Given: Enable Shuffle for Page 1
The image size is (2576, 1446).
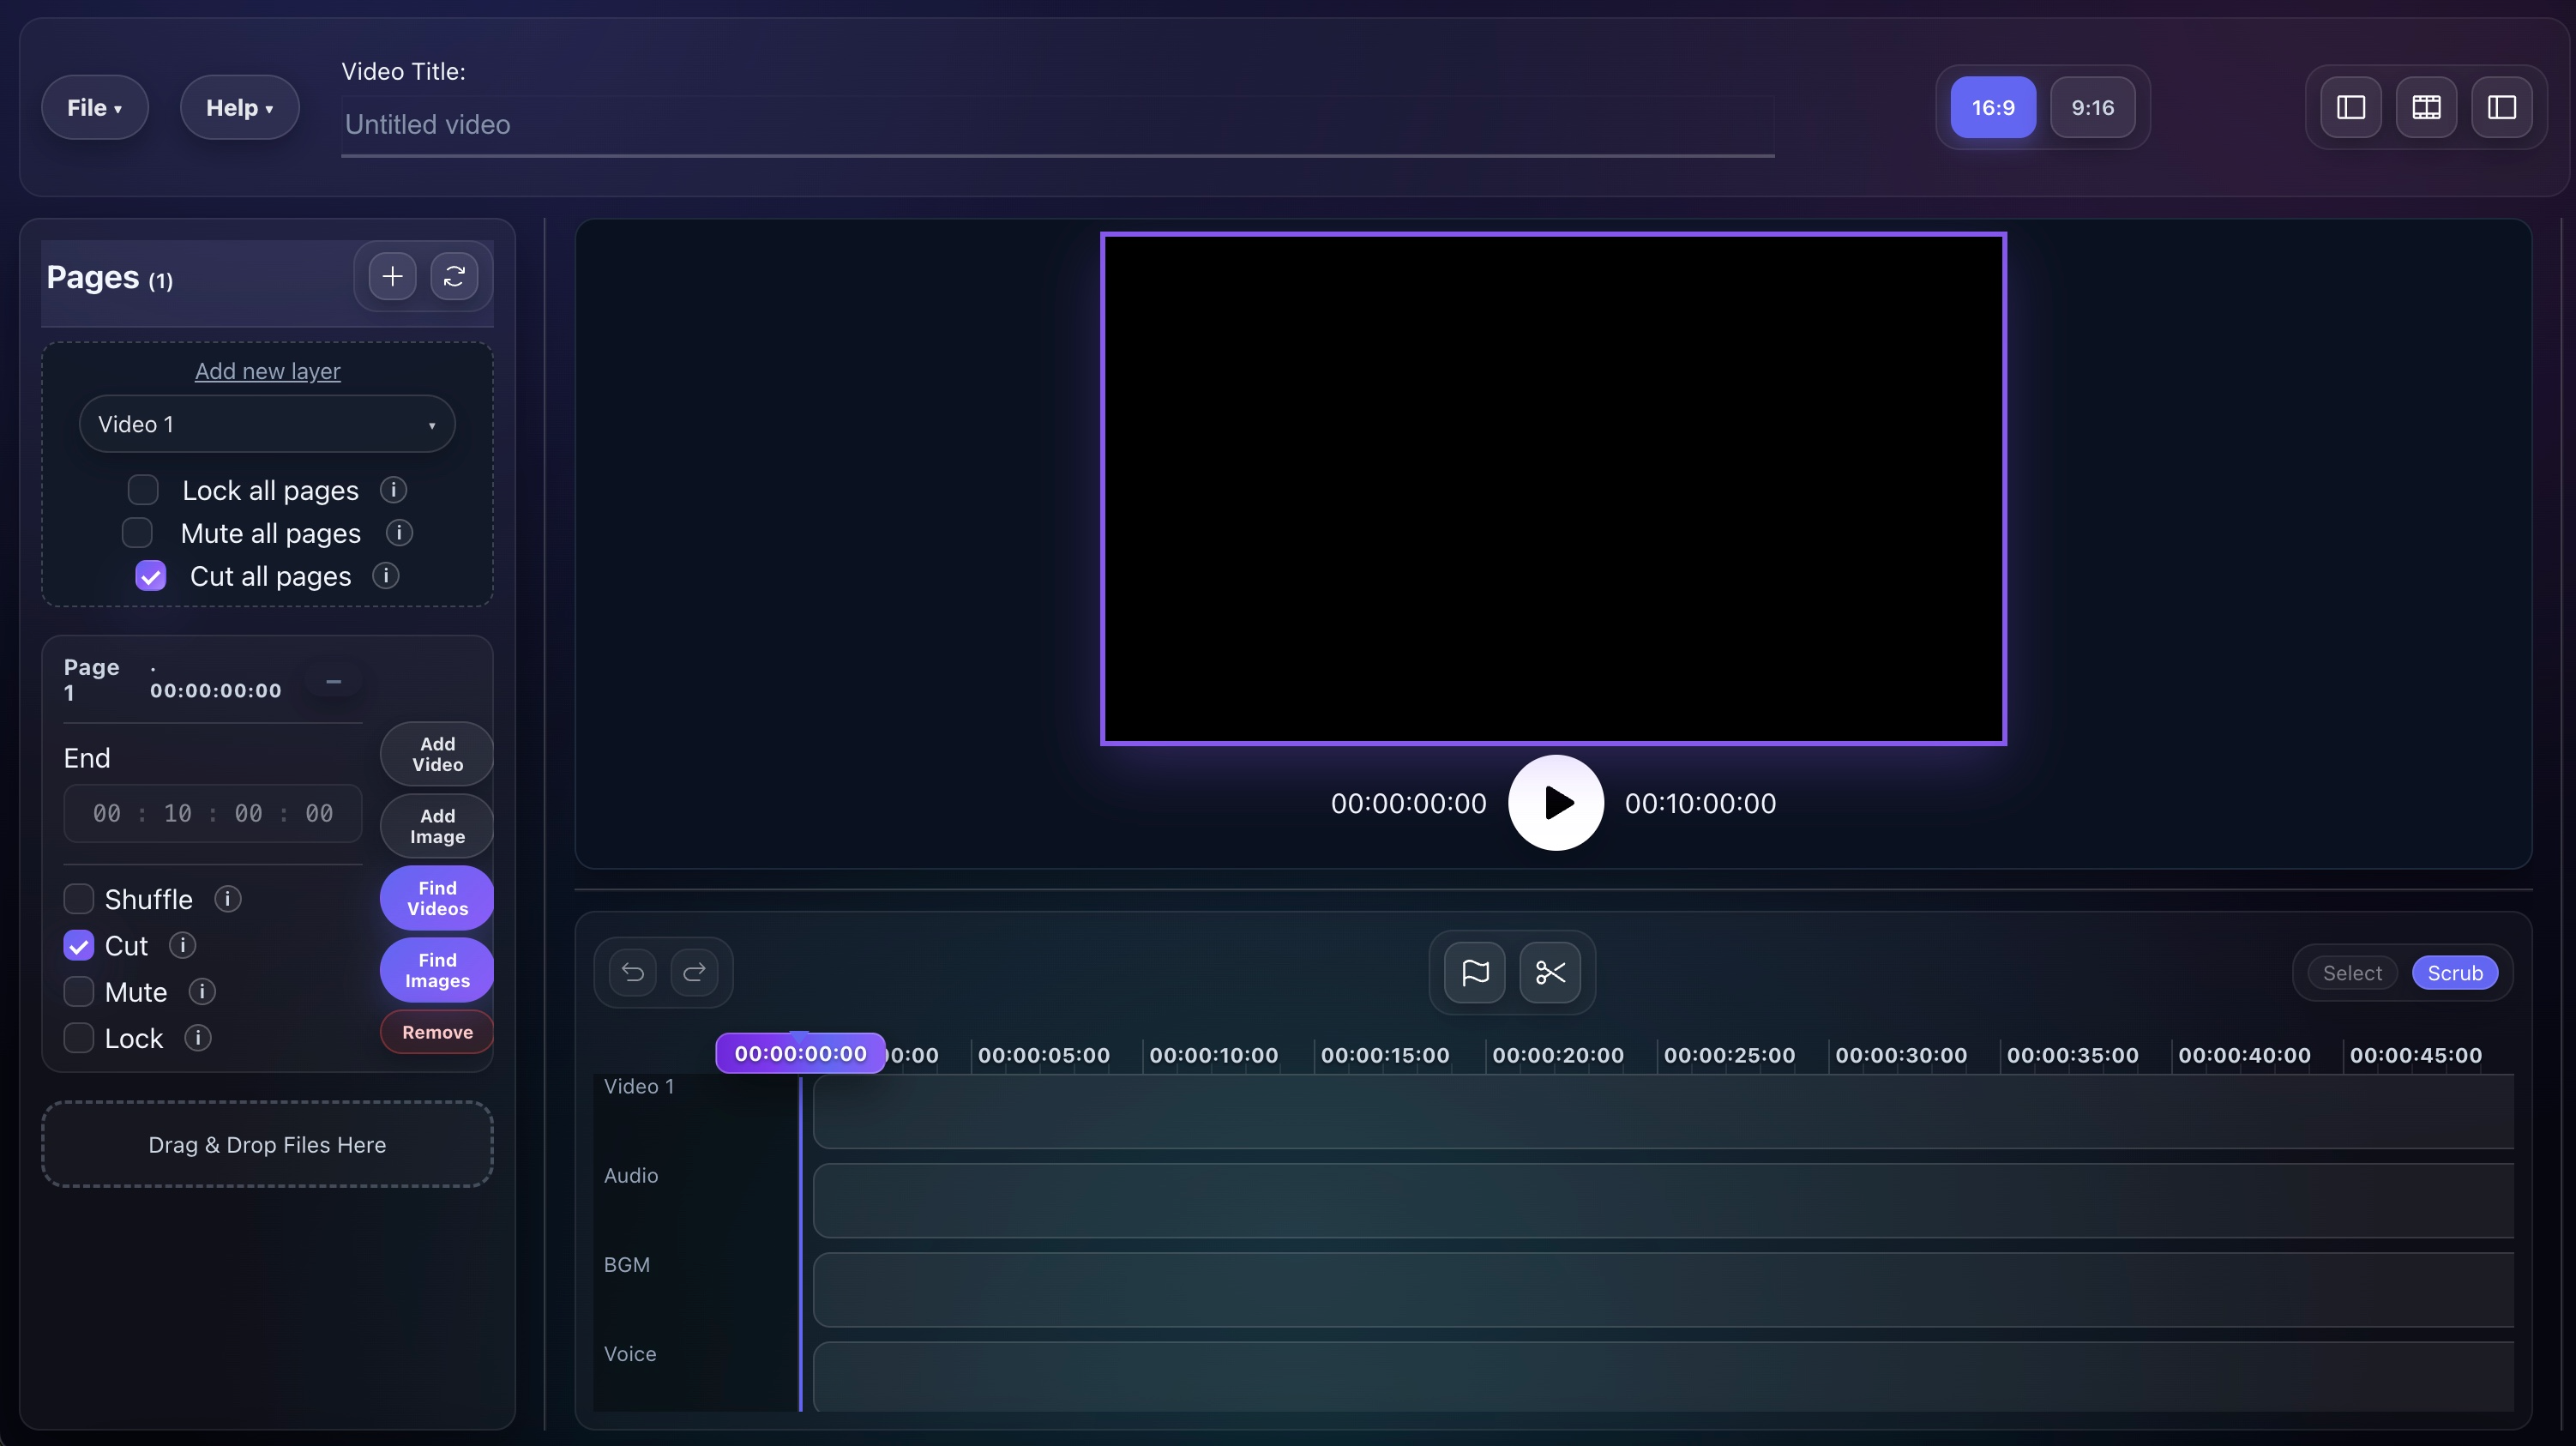Looking at the screenshot, I should (79, 899).
